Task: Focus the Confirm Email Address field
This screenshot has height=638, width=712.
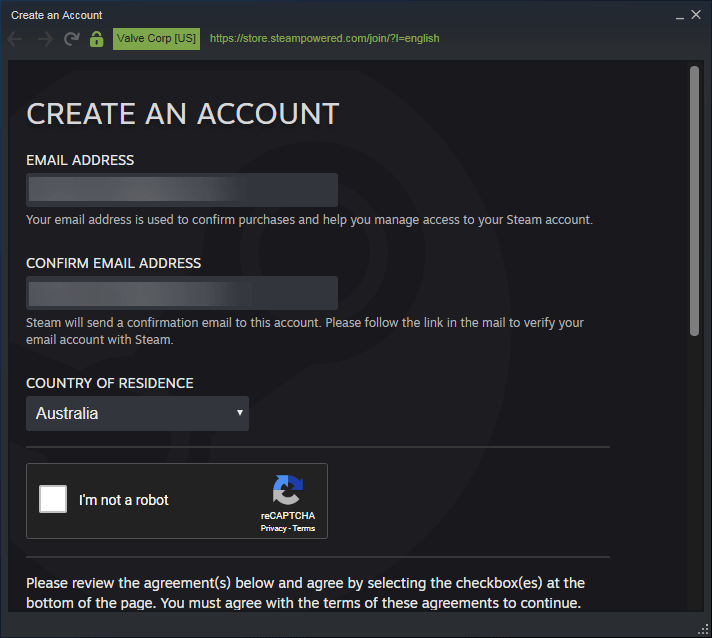Action: point(182,293)
